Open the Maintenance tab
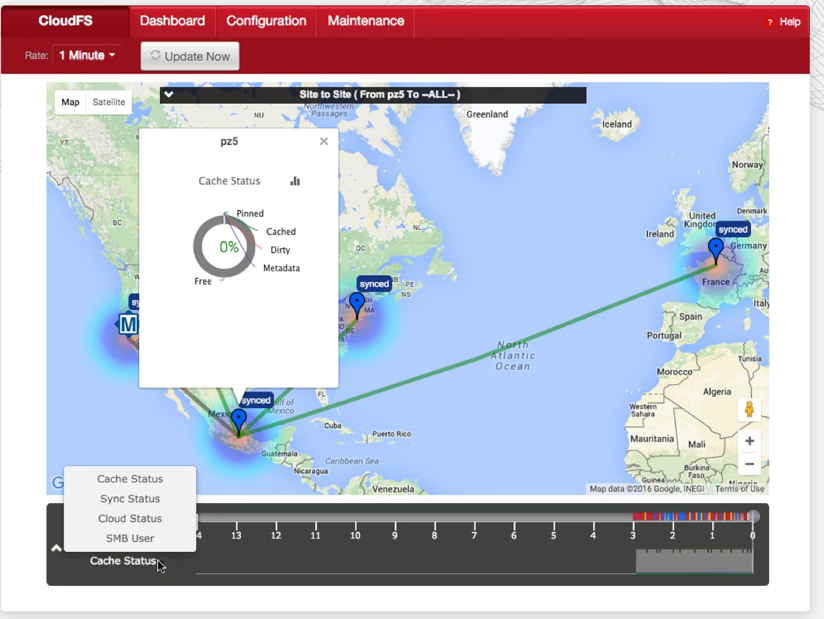The image size is (824, 619). tap(366, 21)
